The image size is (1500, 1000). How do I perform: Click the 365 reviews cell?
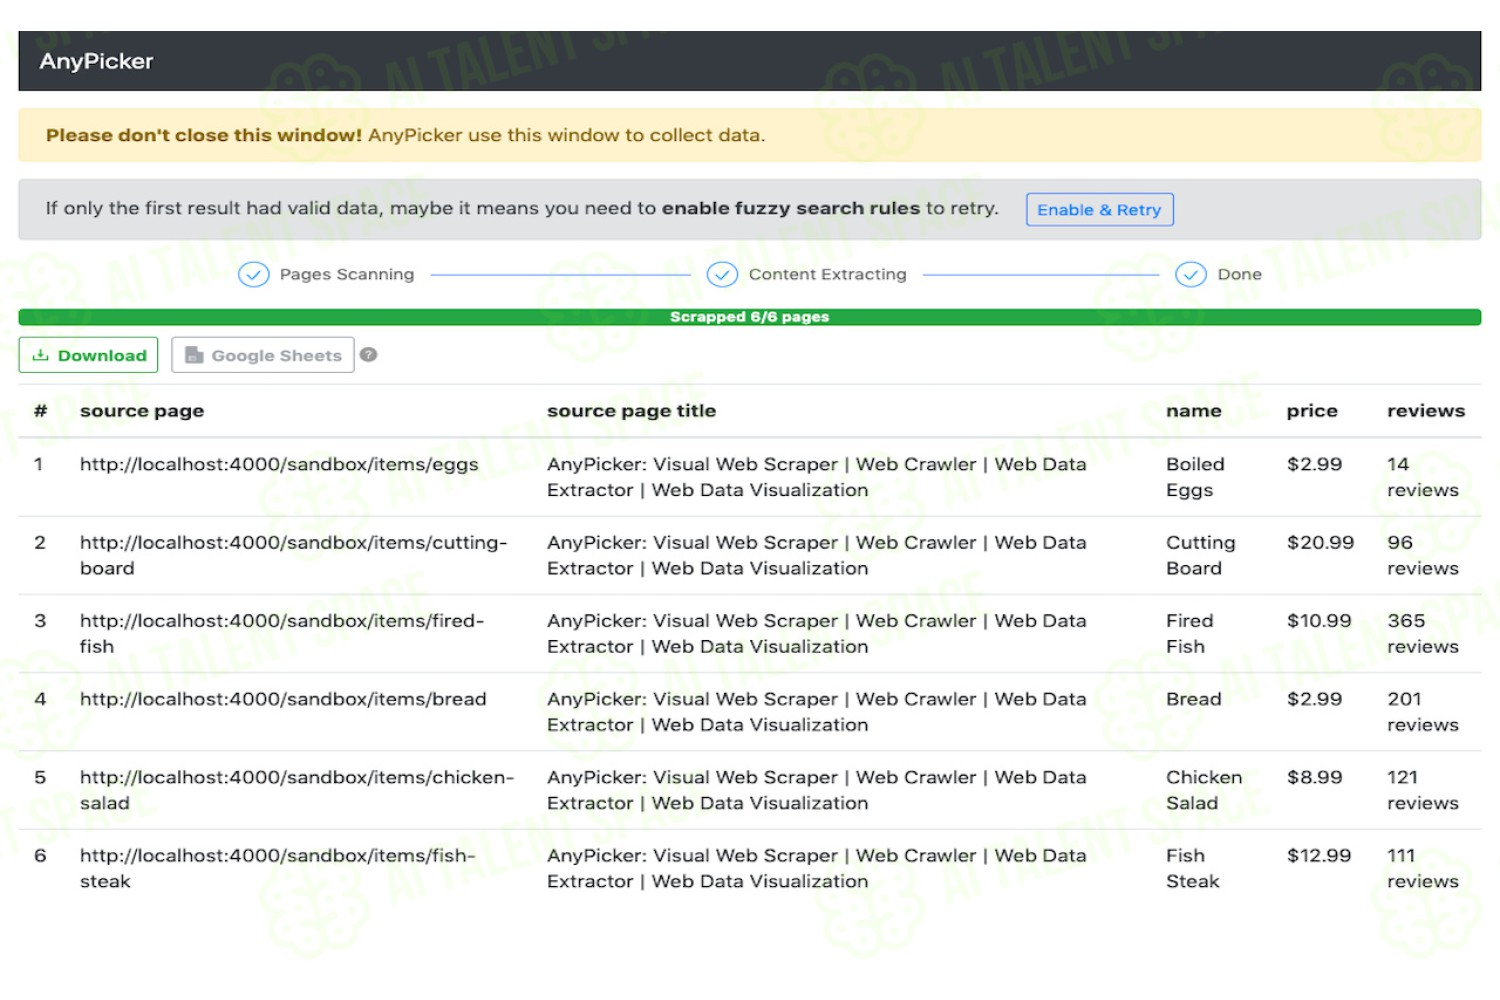coord(1423,633)
